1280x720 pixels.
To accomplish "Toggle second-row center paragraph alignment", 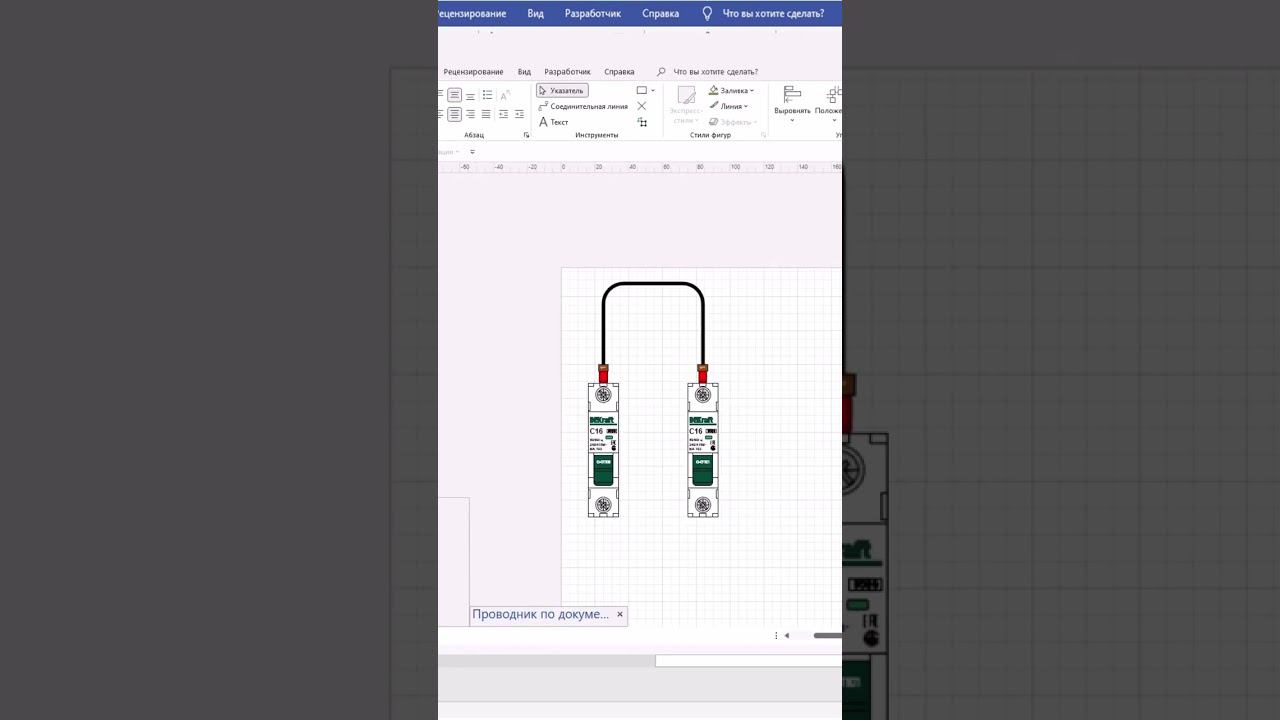I will click(x=454, y=114).
